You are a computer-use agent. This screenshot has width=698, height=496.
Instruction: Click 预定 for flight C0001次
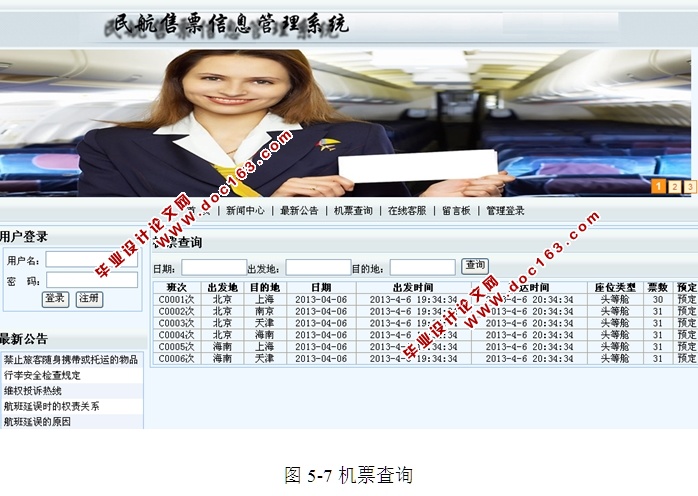click(686, 299)
